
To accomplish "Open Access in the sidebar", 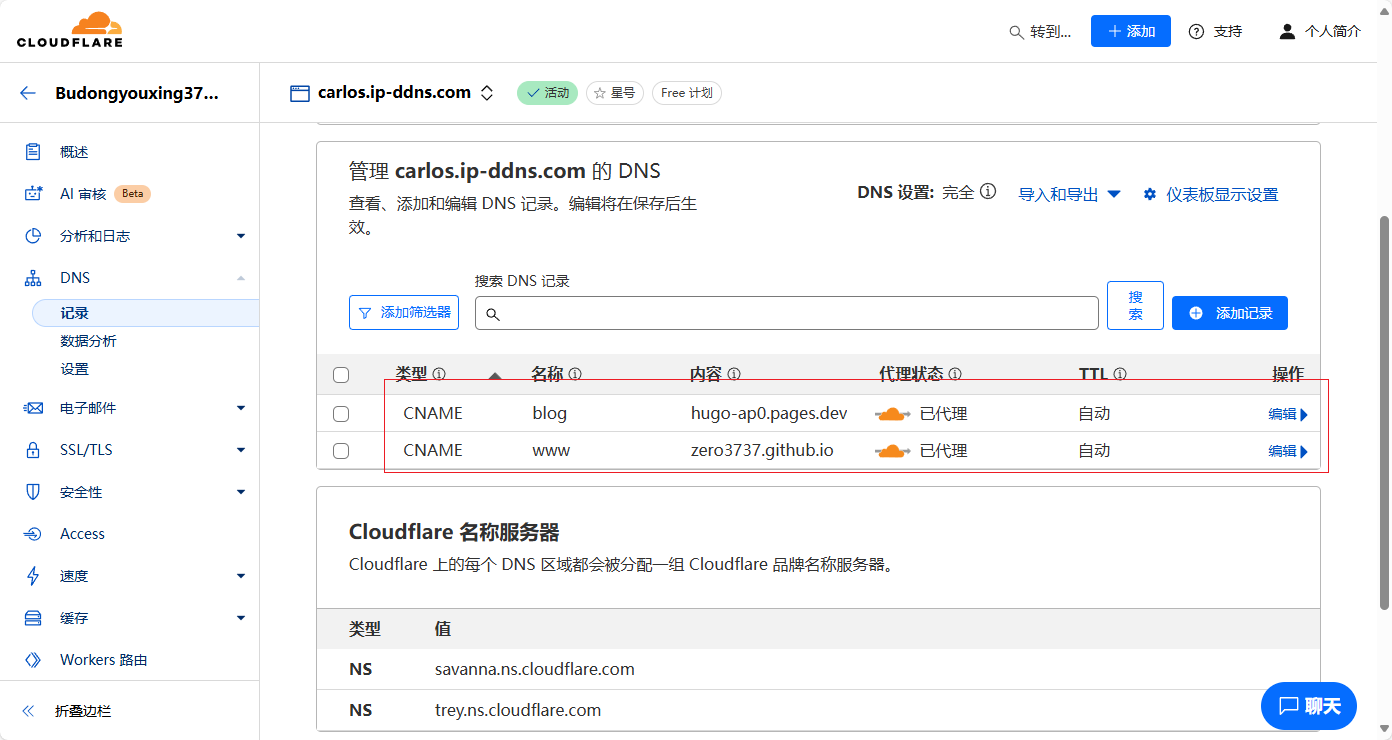I will point(82,534).
